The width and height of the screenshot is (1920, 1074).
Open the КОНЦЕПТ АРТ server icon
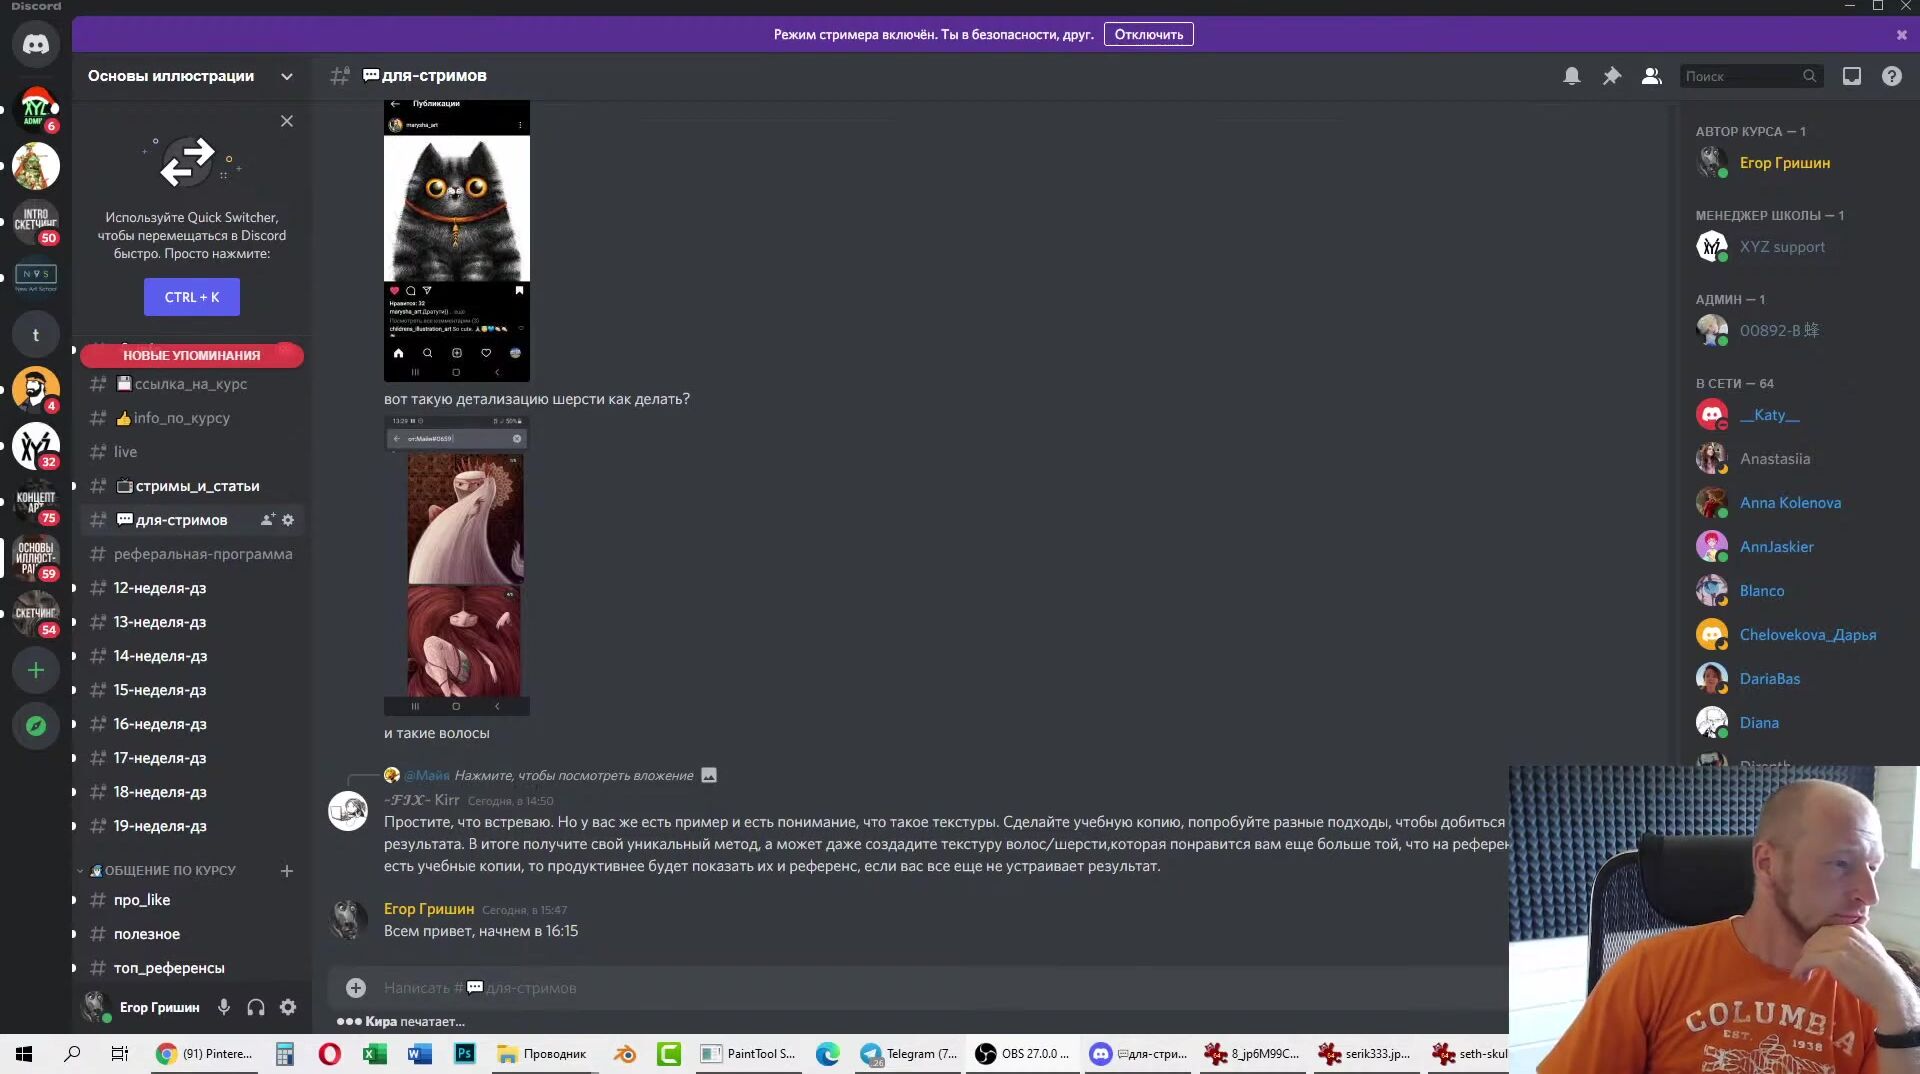tap(36, 502)
